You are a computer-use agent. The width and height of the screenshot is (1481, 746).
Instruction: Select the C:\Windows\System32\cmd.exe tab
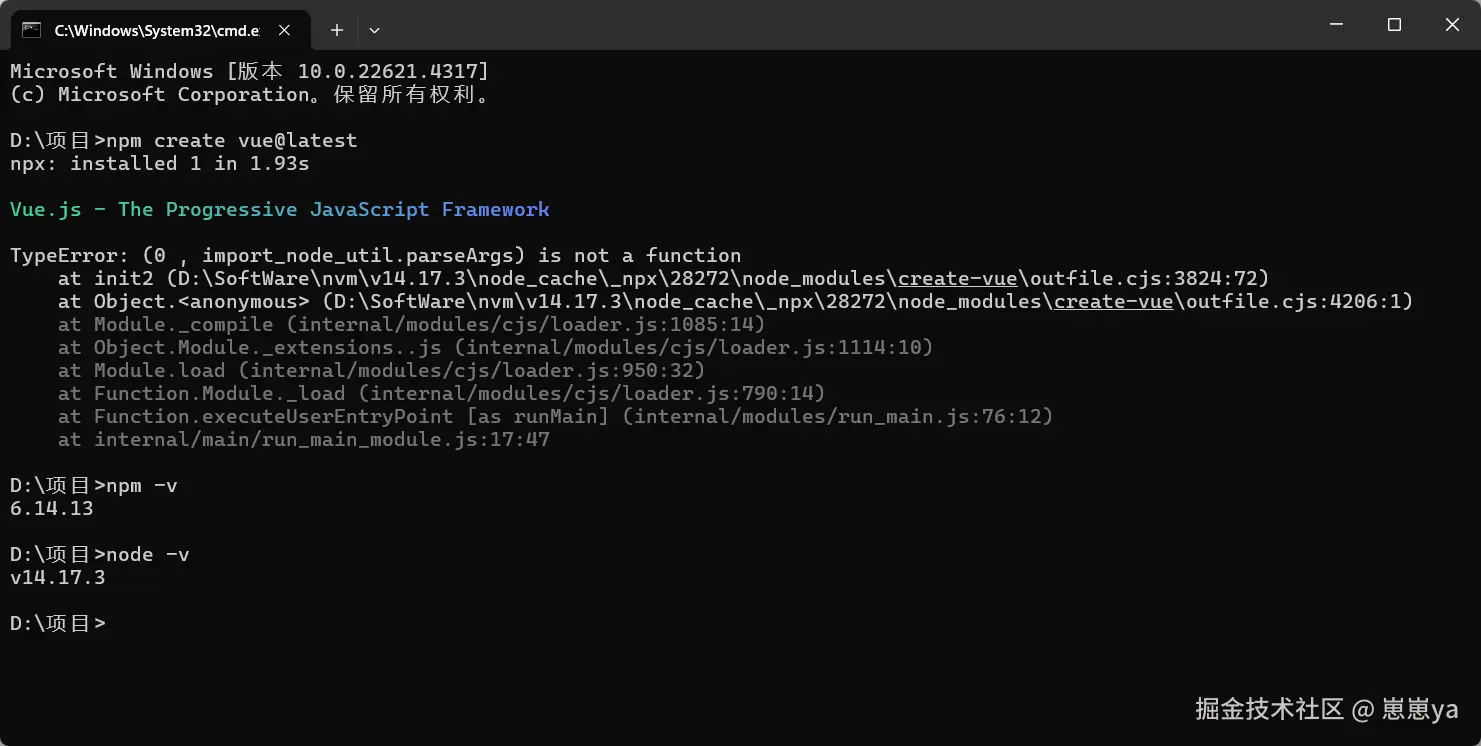pyautogui.click(x=157, y=30)
